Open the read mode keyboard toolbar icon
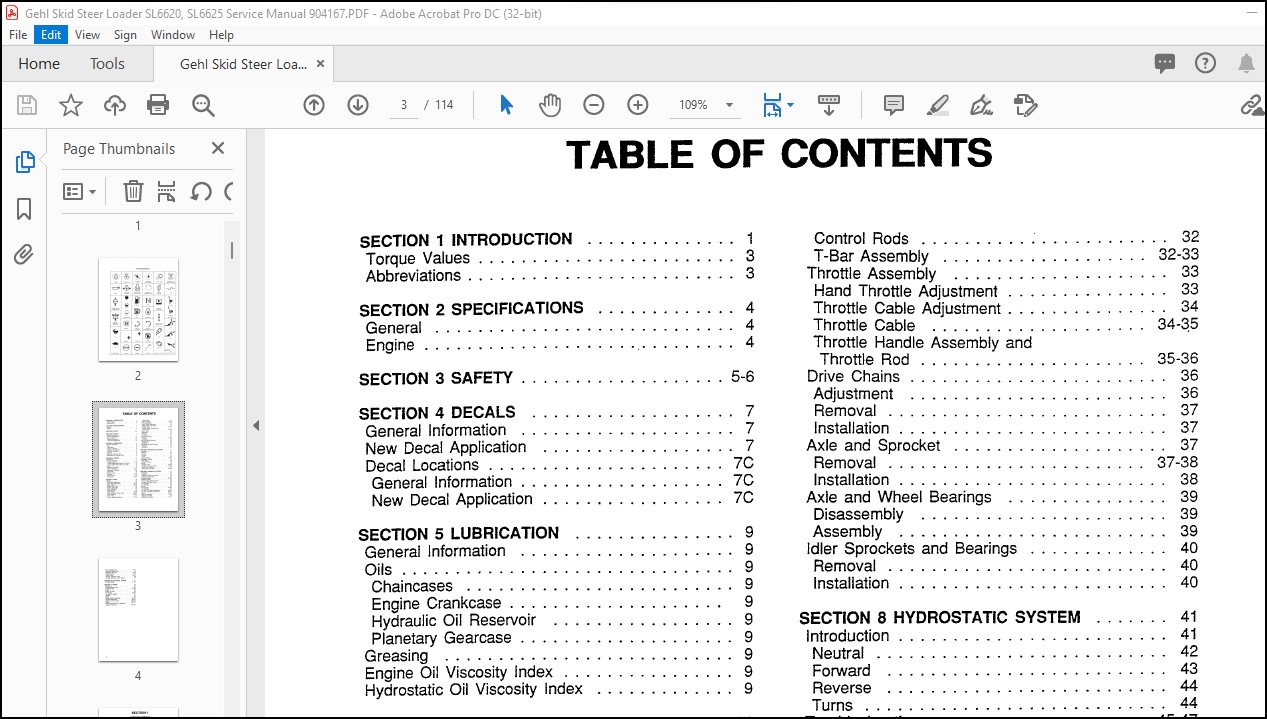 828,104
